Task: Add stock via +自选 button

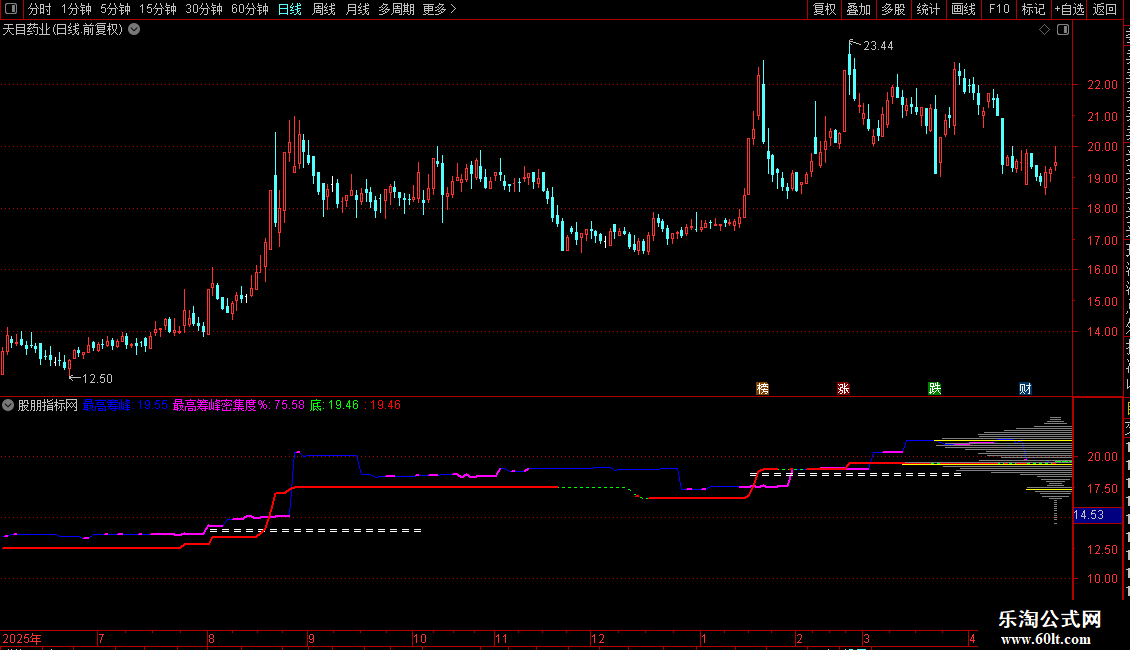Action: tap(1069, 9)
